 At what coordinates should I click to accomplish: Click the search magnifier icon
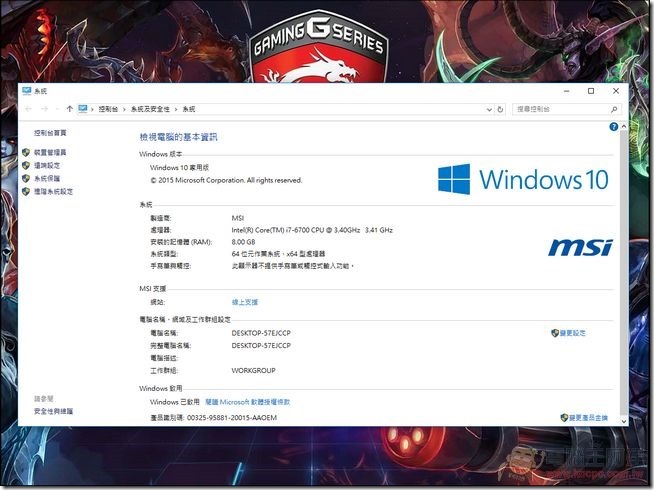pyautogui.click(x=614, y=109)
